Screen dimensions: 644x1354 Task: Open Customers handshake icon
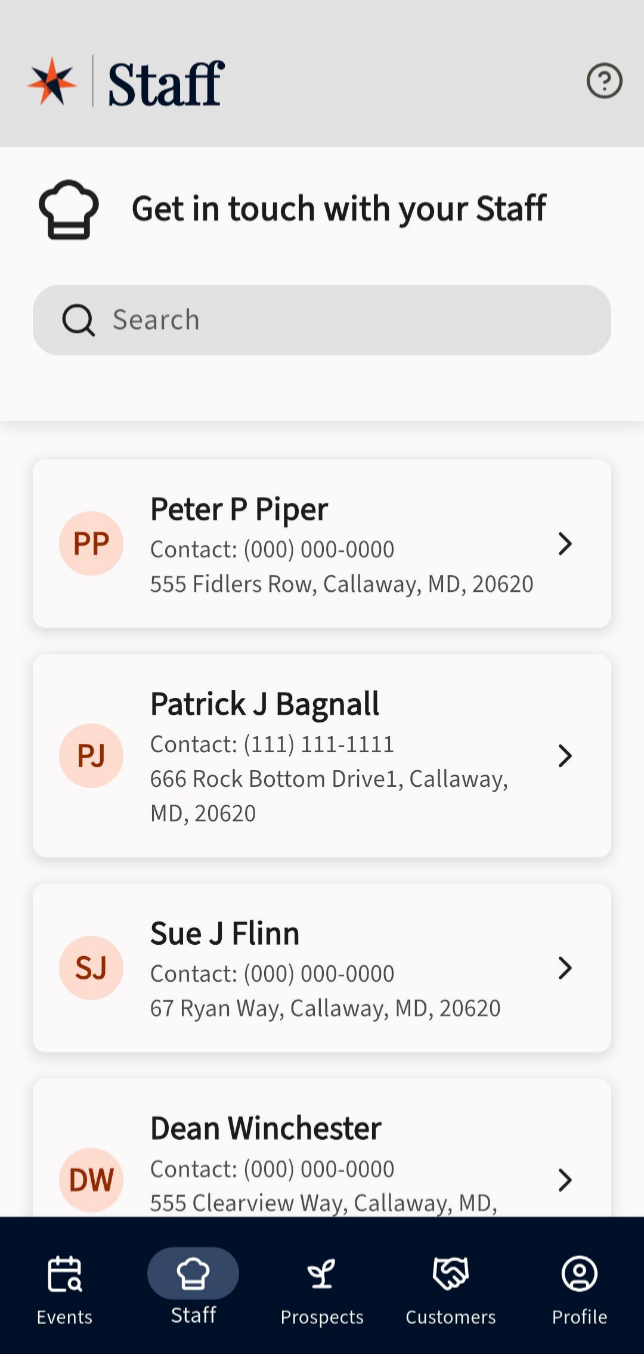(x=450, y=1274)
